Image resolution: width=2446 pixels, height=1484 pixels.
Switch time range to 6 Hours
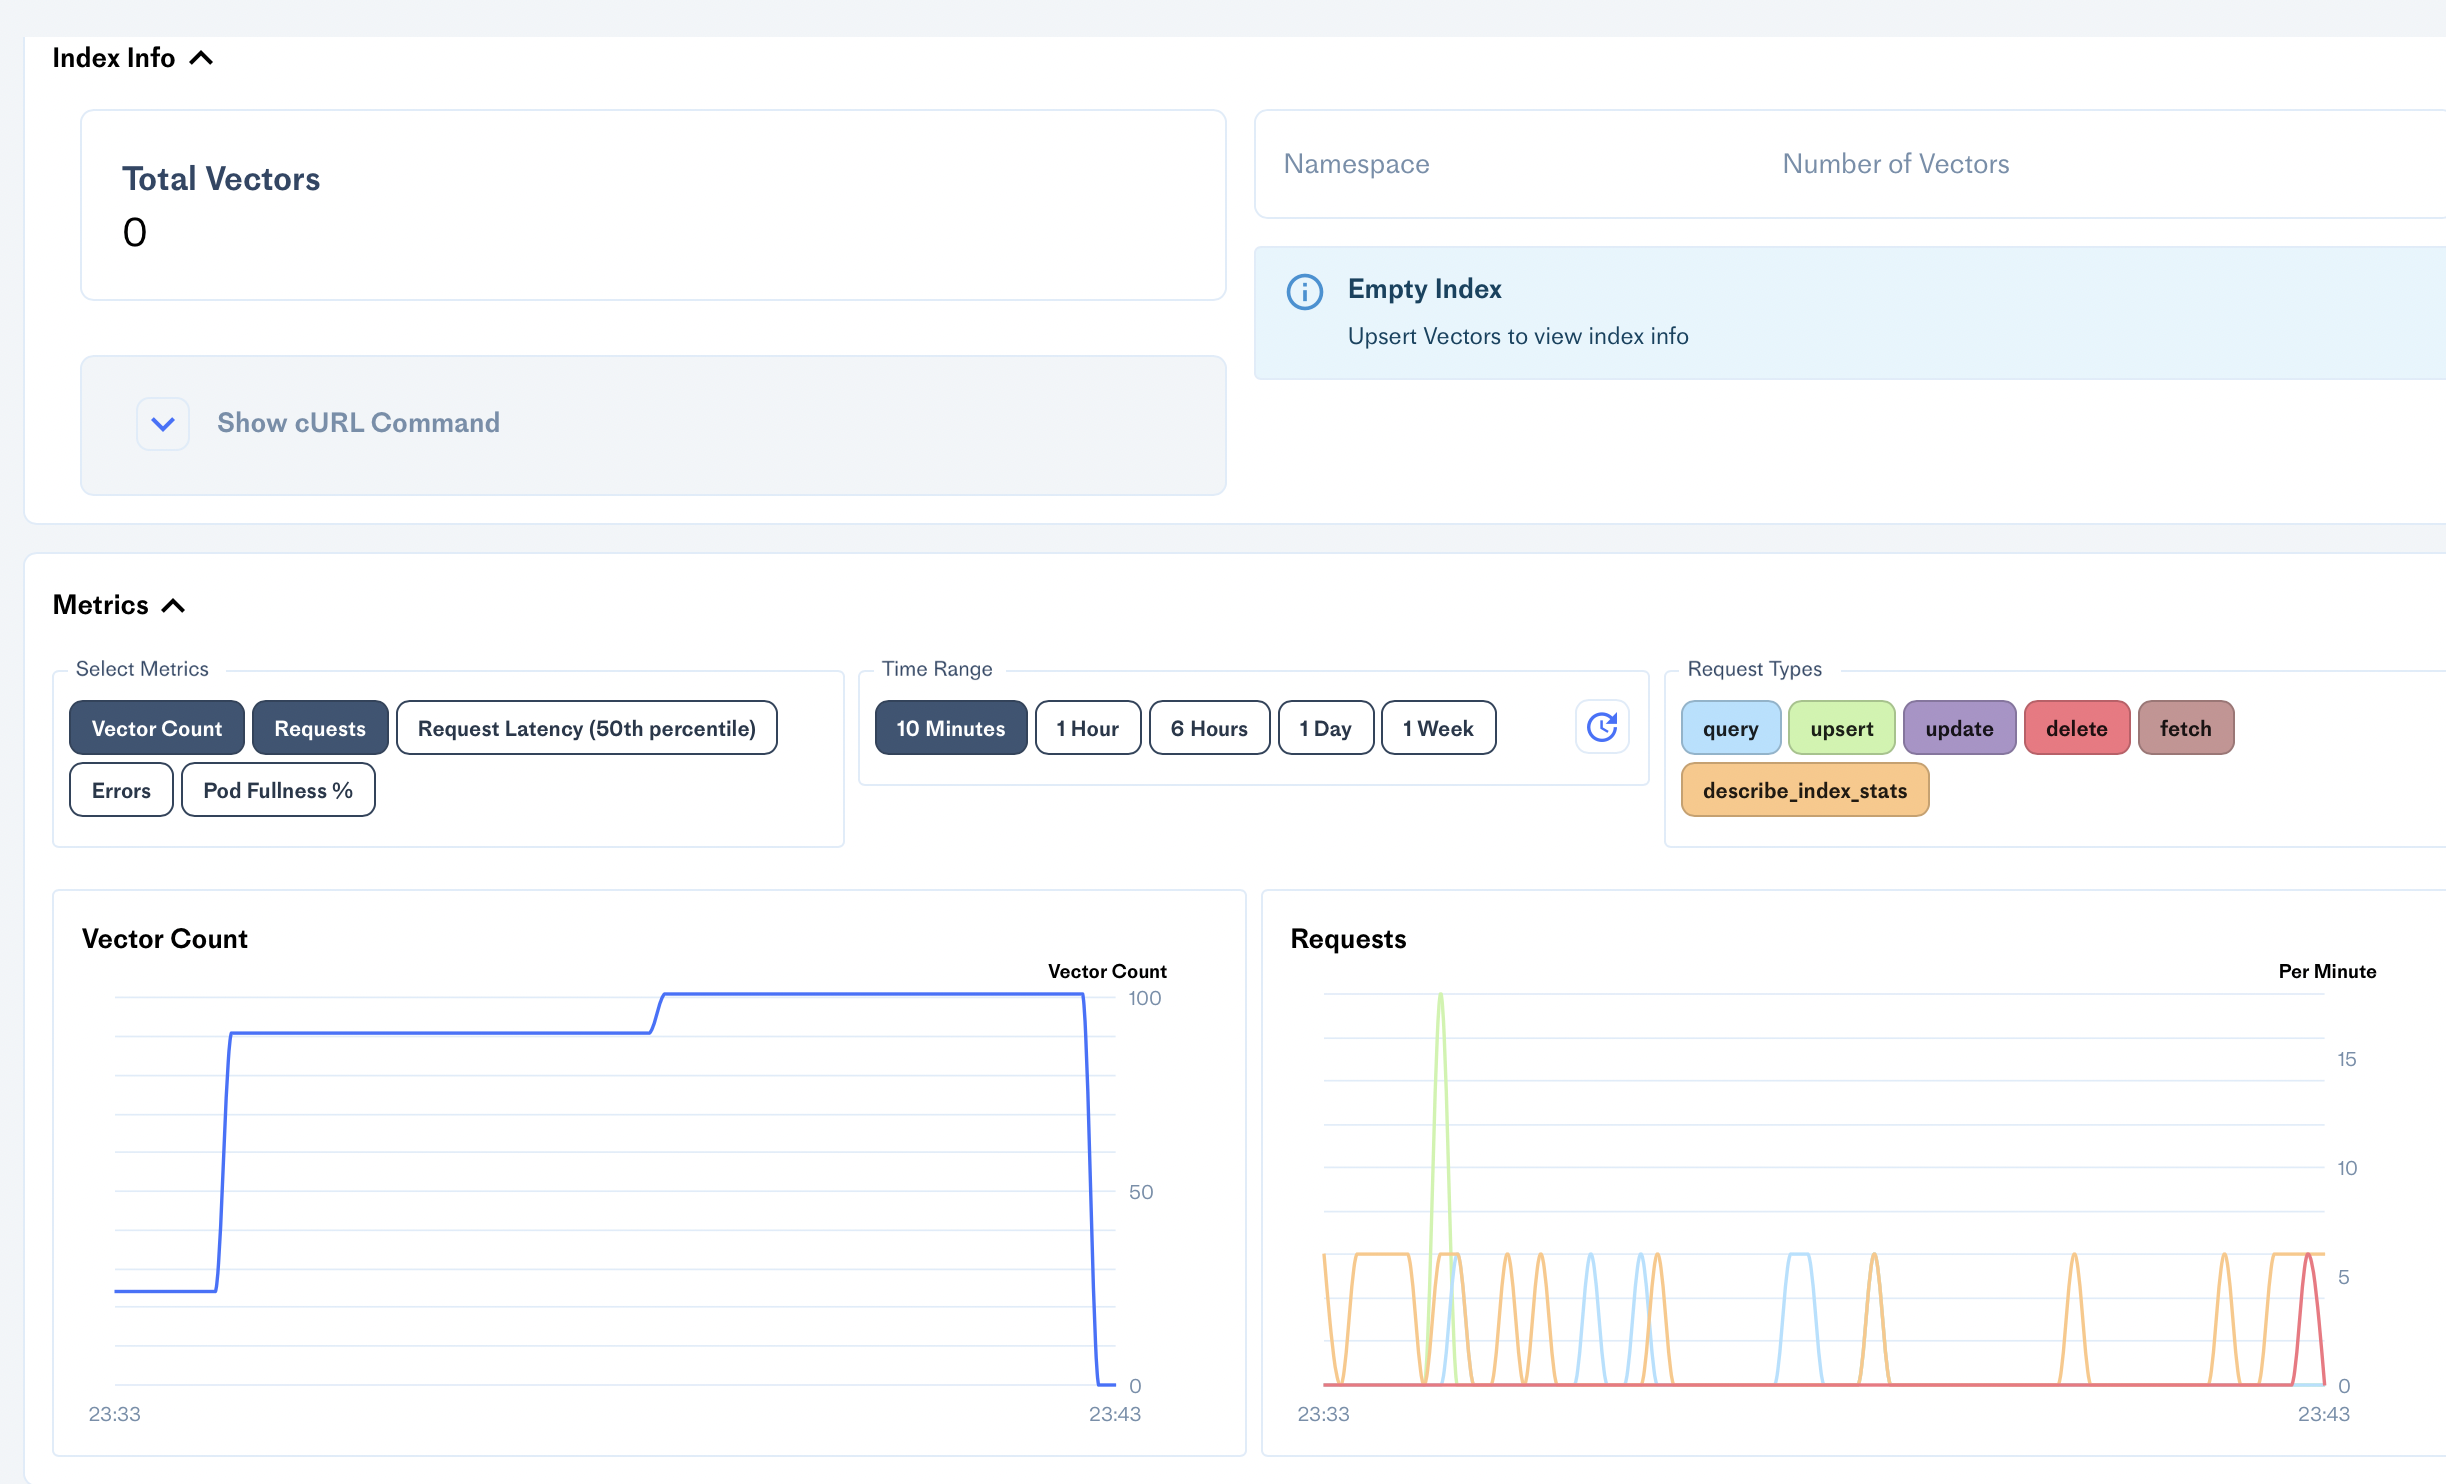coord(1208,728)
